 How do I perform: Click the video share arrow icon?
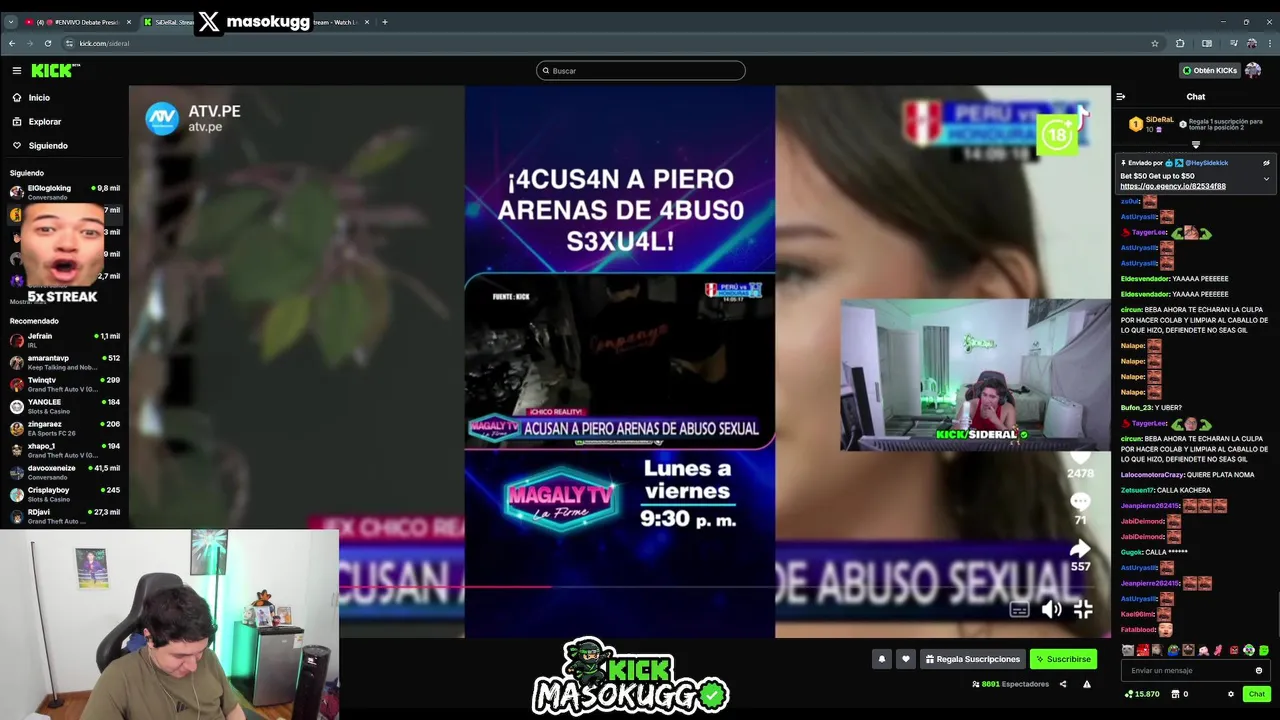click(1080, 548)
